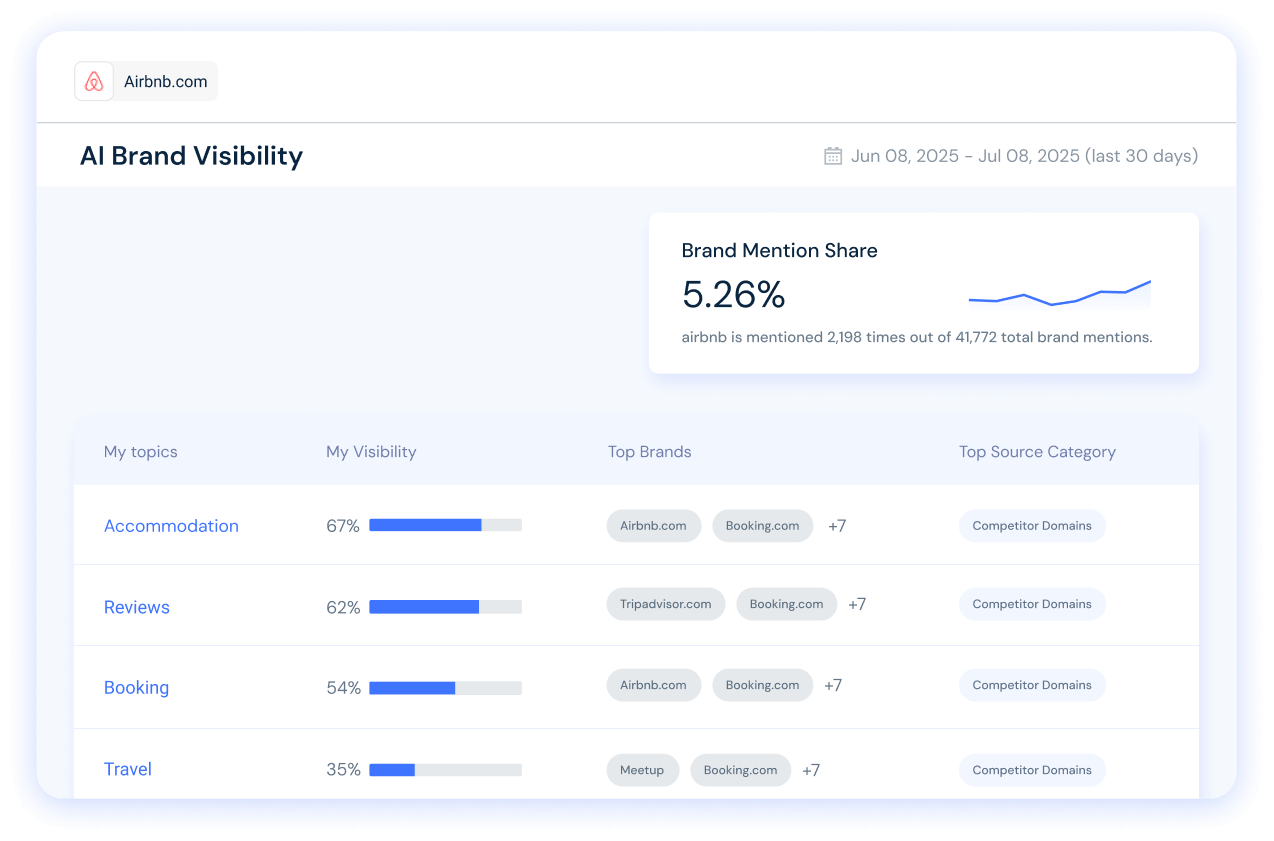Click the Reviews 62% visibility bar
The image size is (1274, 841).
point(445,607)
